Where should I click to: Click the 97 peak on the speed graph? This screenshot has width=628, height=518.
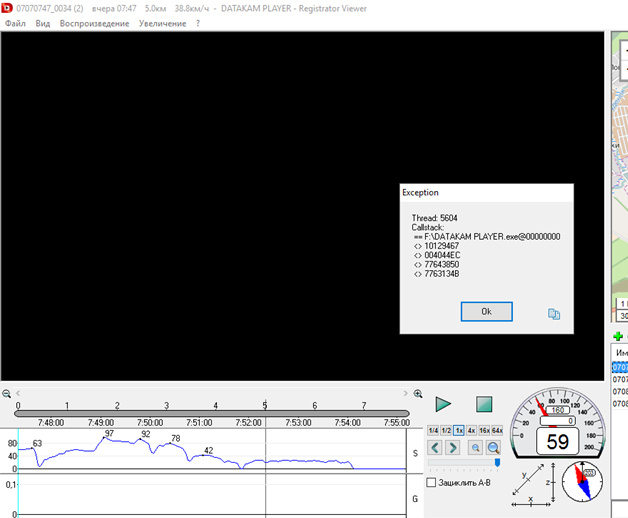(x=108, y=434)
